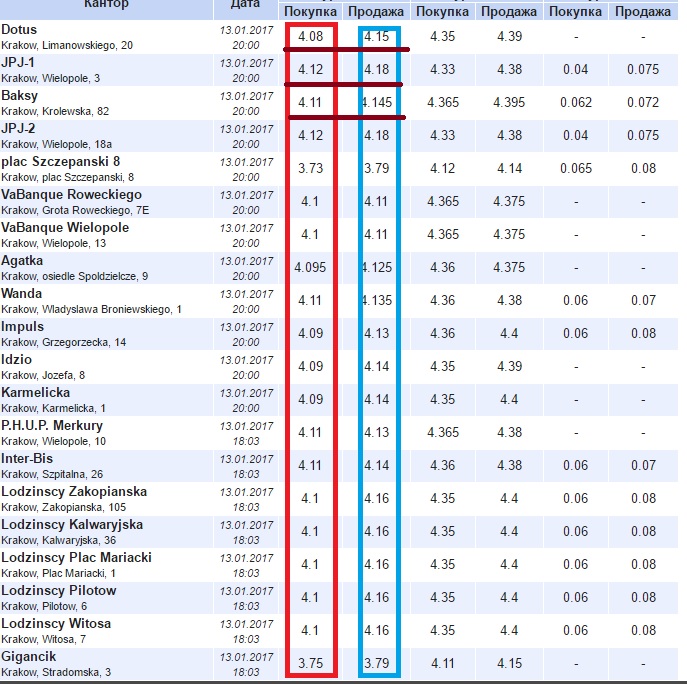Open the Gigancik office name

tap(28, 657)
